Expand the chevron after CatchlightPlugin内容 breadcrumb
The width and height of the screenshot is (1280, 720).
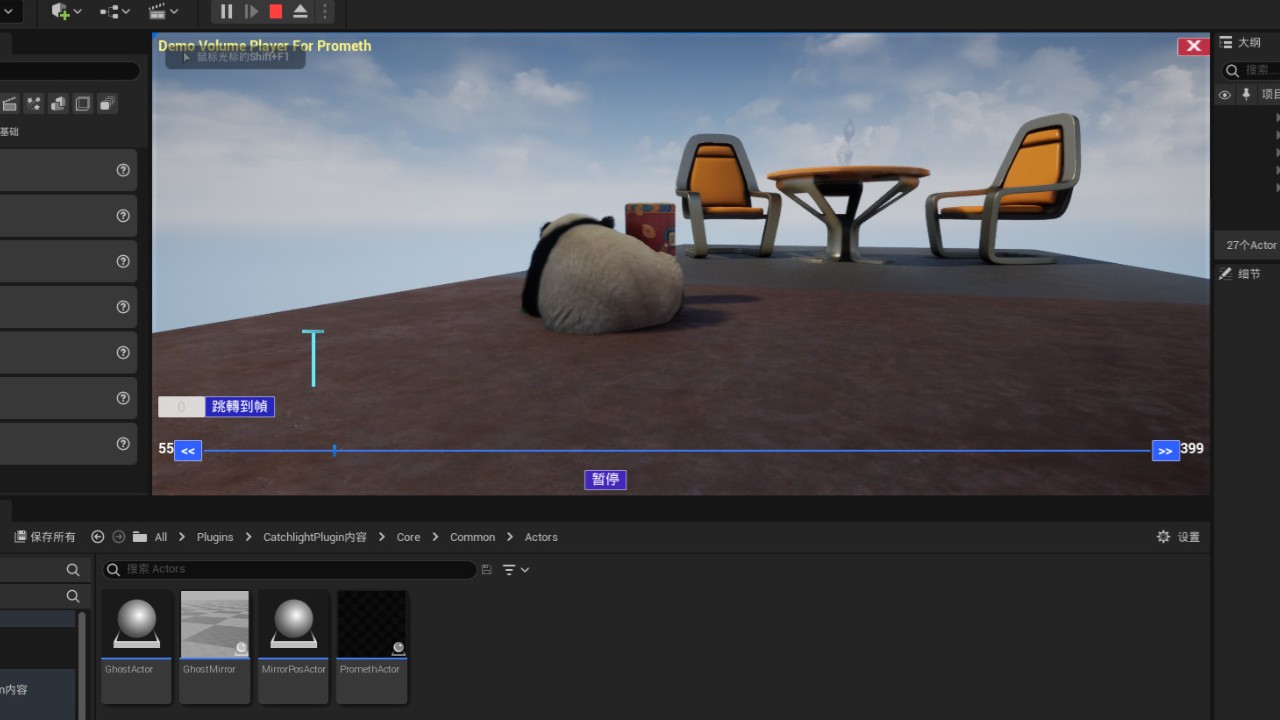point(382,537)
